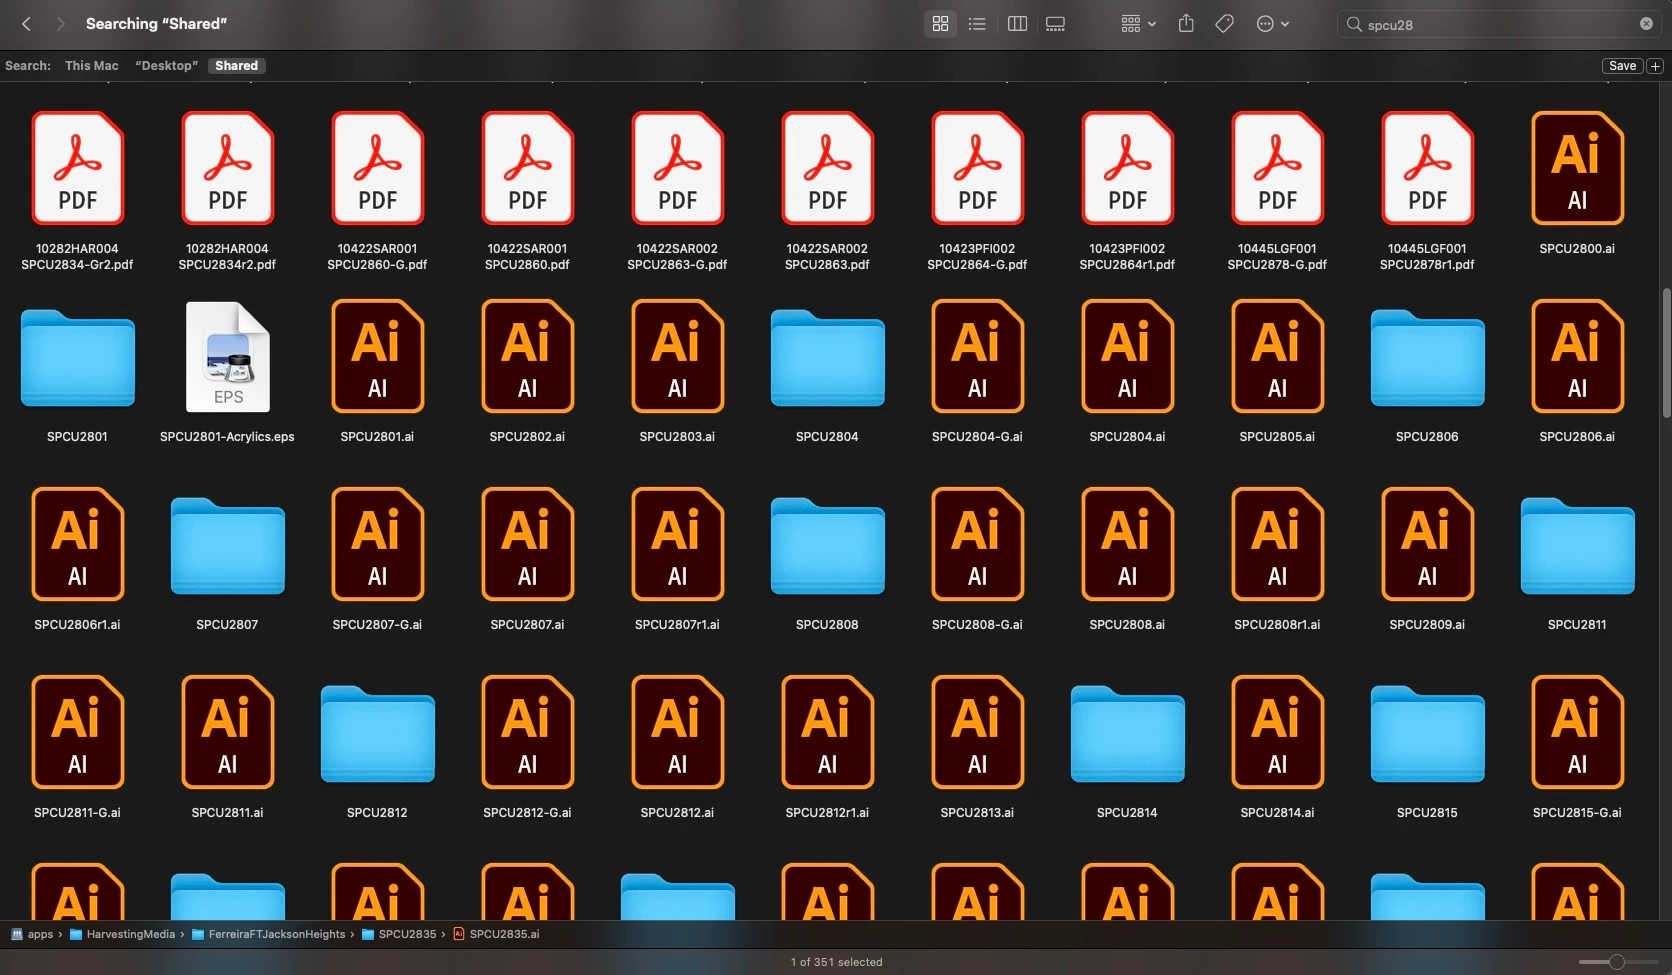This screenshot has height=975, width=1672.
Task: Click SPCU2835 folder in the path bar
Action: [x=399, y=934]
